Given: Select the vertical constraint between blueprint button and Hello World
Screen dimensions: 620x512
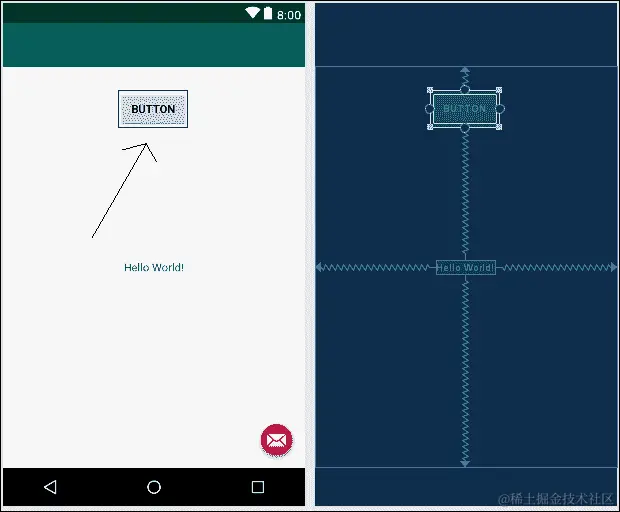Looking at the screenshot, I should (465, 196).
